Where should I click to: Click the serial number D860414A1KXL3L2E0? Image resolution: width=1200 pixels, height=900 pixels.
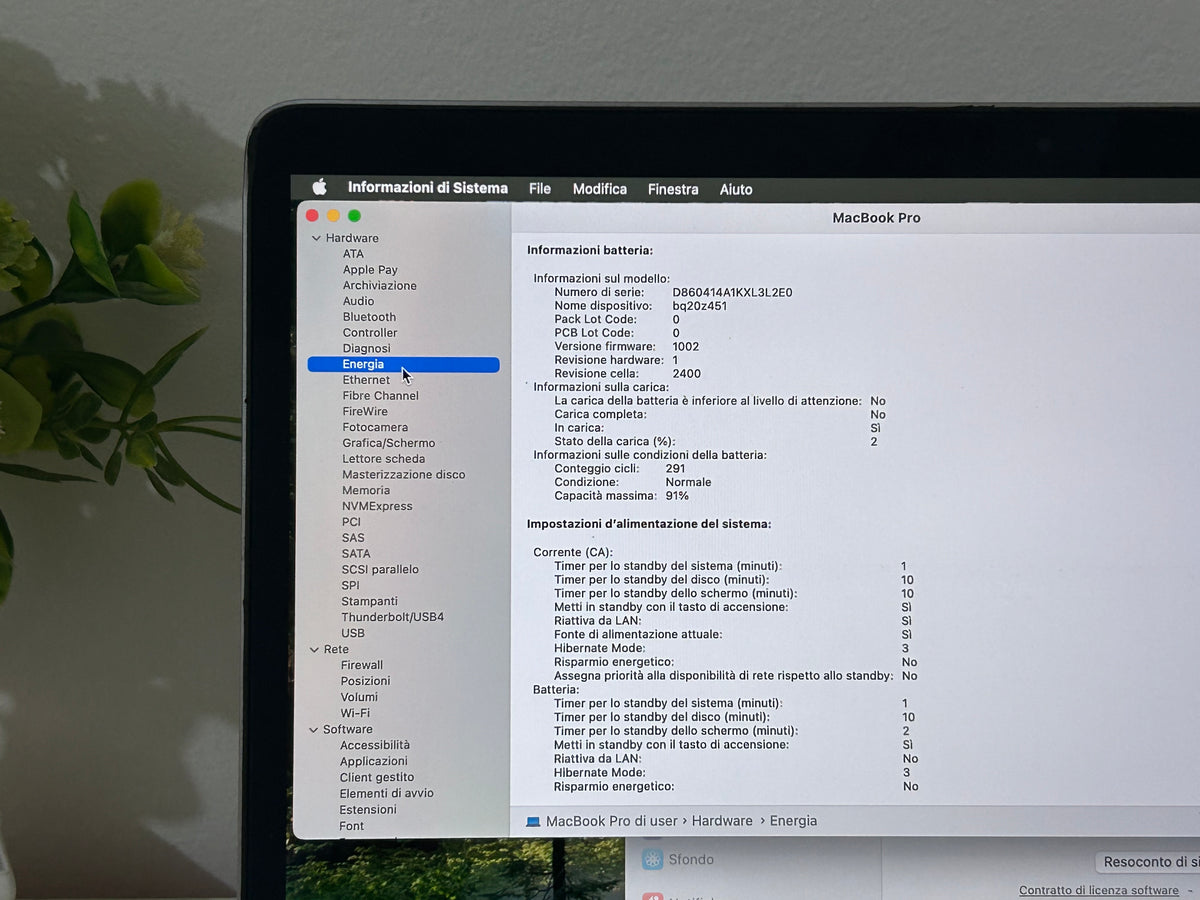[x=732, y=293]
